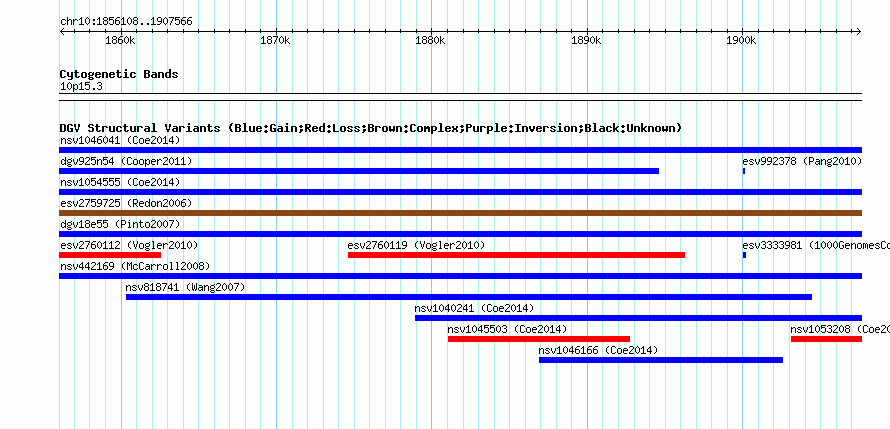890x429 pixels.
Task: Click the 10p15.3 band label
Action: [81, 87]
